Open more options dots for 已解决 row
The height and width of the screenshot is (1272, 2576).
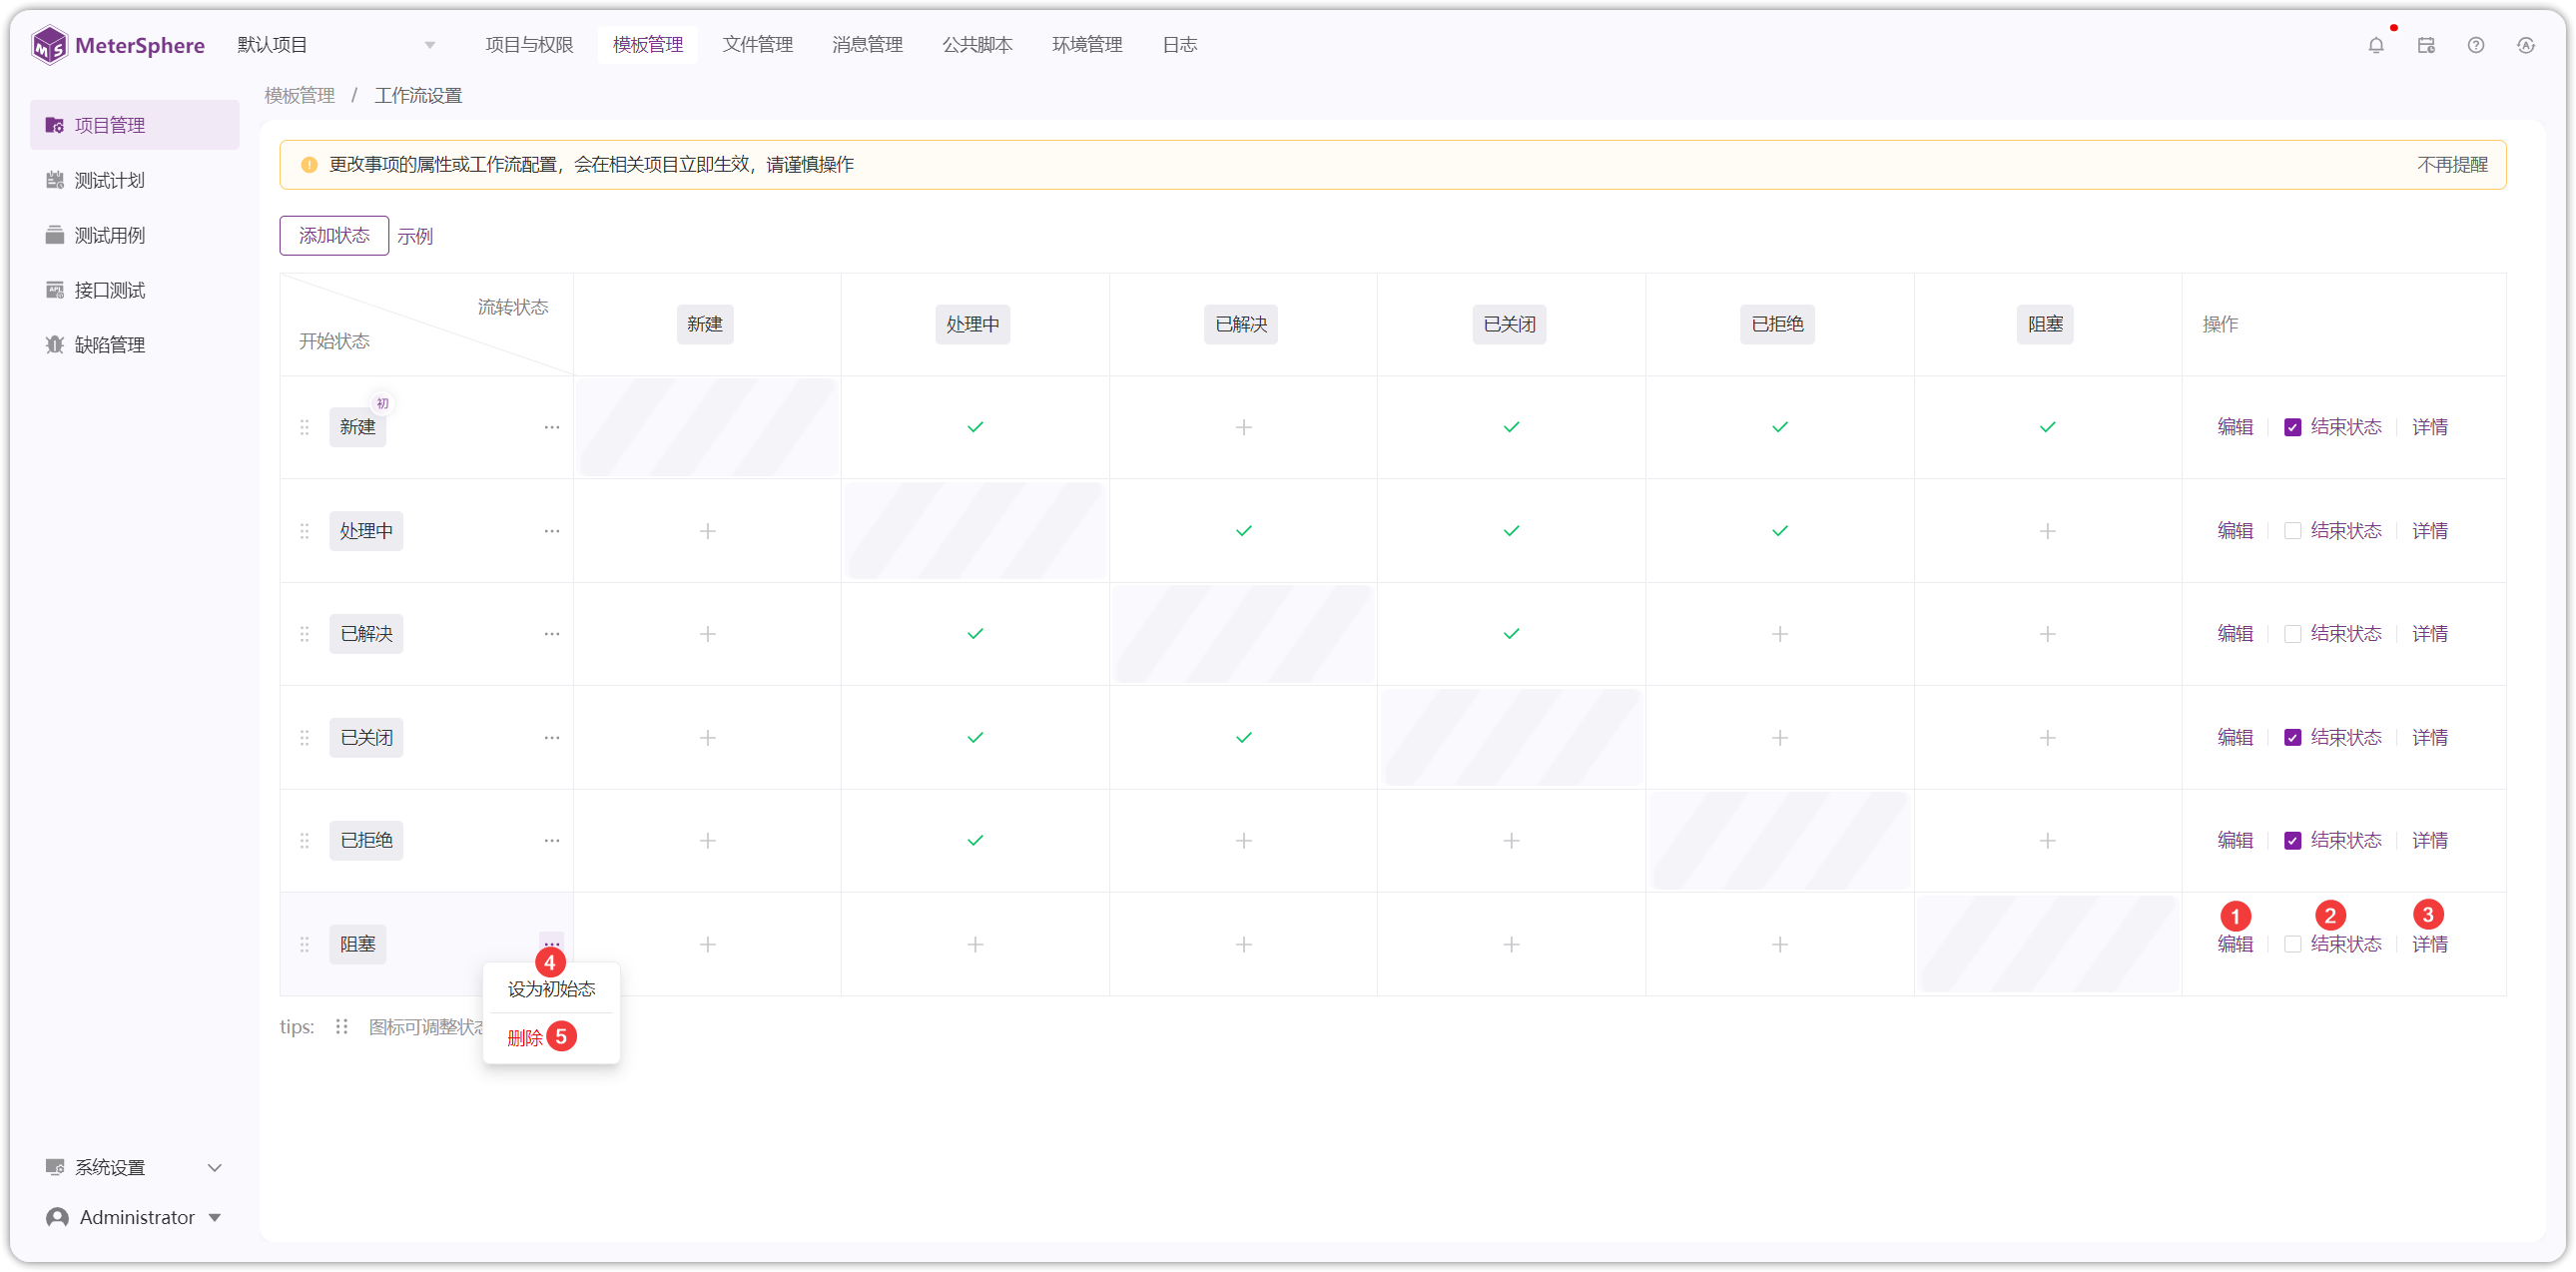tap(551, 634)
